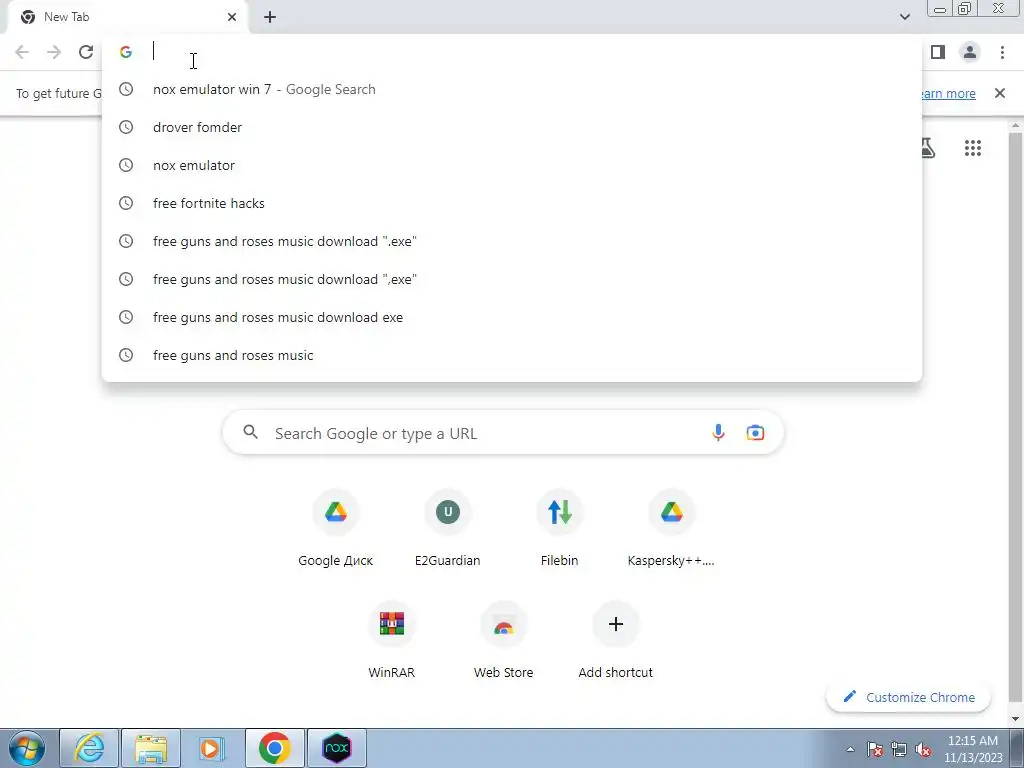Choose suggestion 'drover fomder'
Image resolution: width=1024 pixels, height=768 pixels.
click(512, 127)
